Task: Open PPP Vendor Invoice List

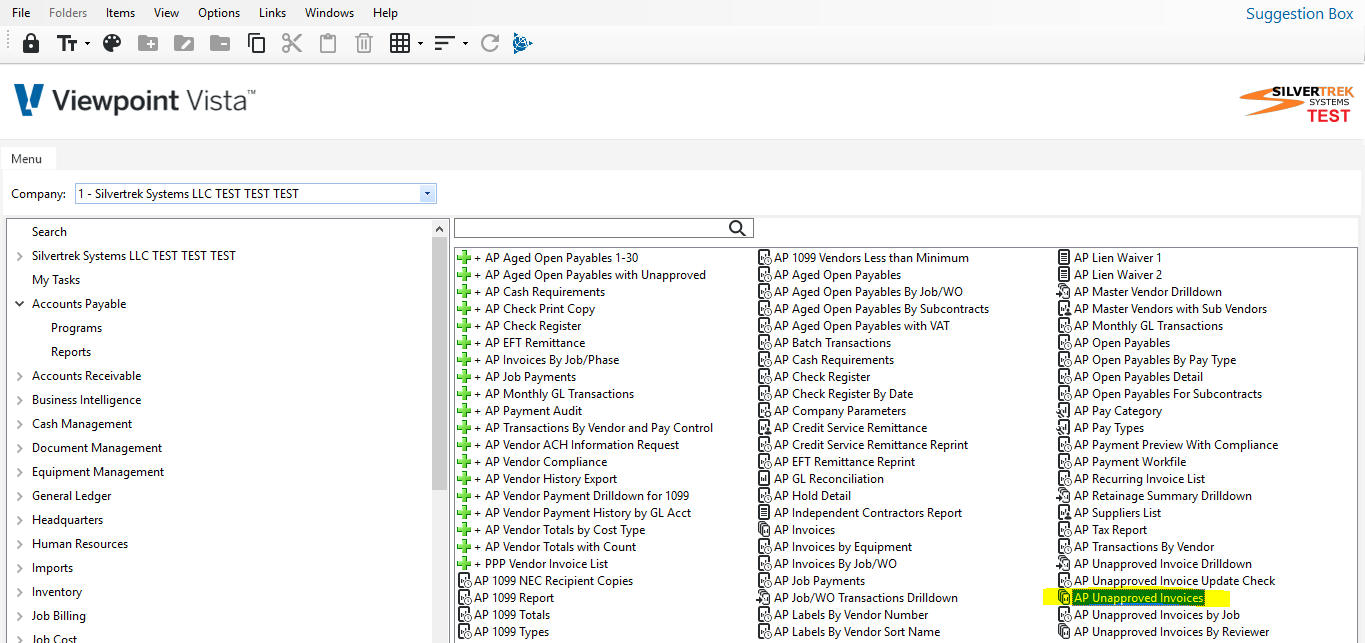Action: click(x=546, y=564)
